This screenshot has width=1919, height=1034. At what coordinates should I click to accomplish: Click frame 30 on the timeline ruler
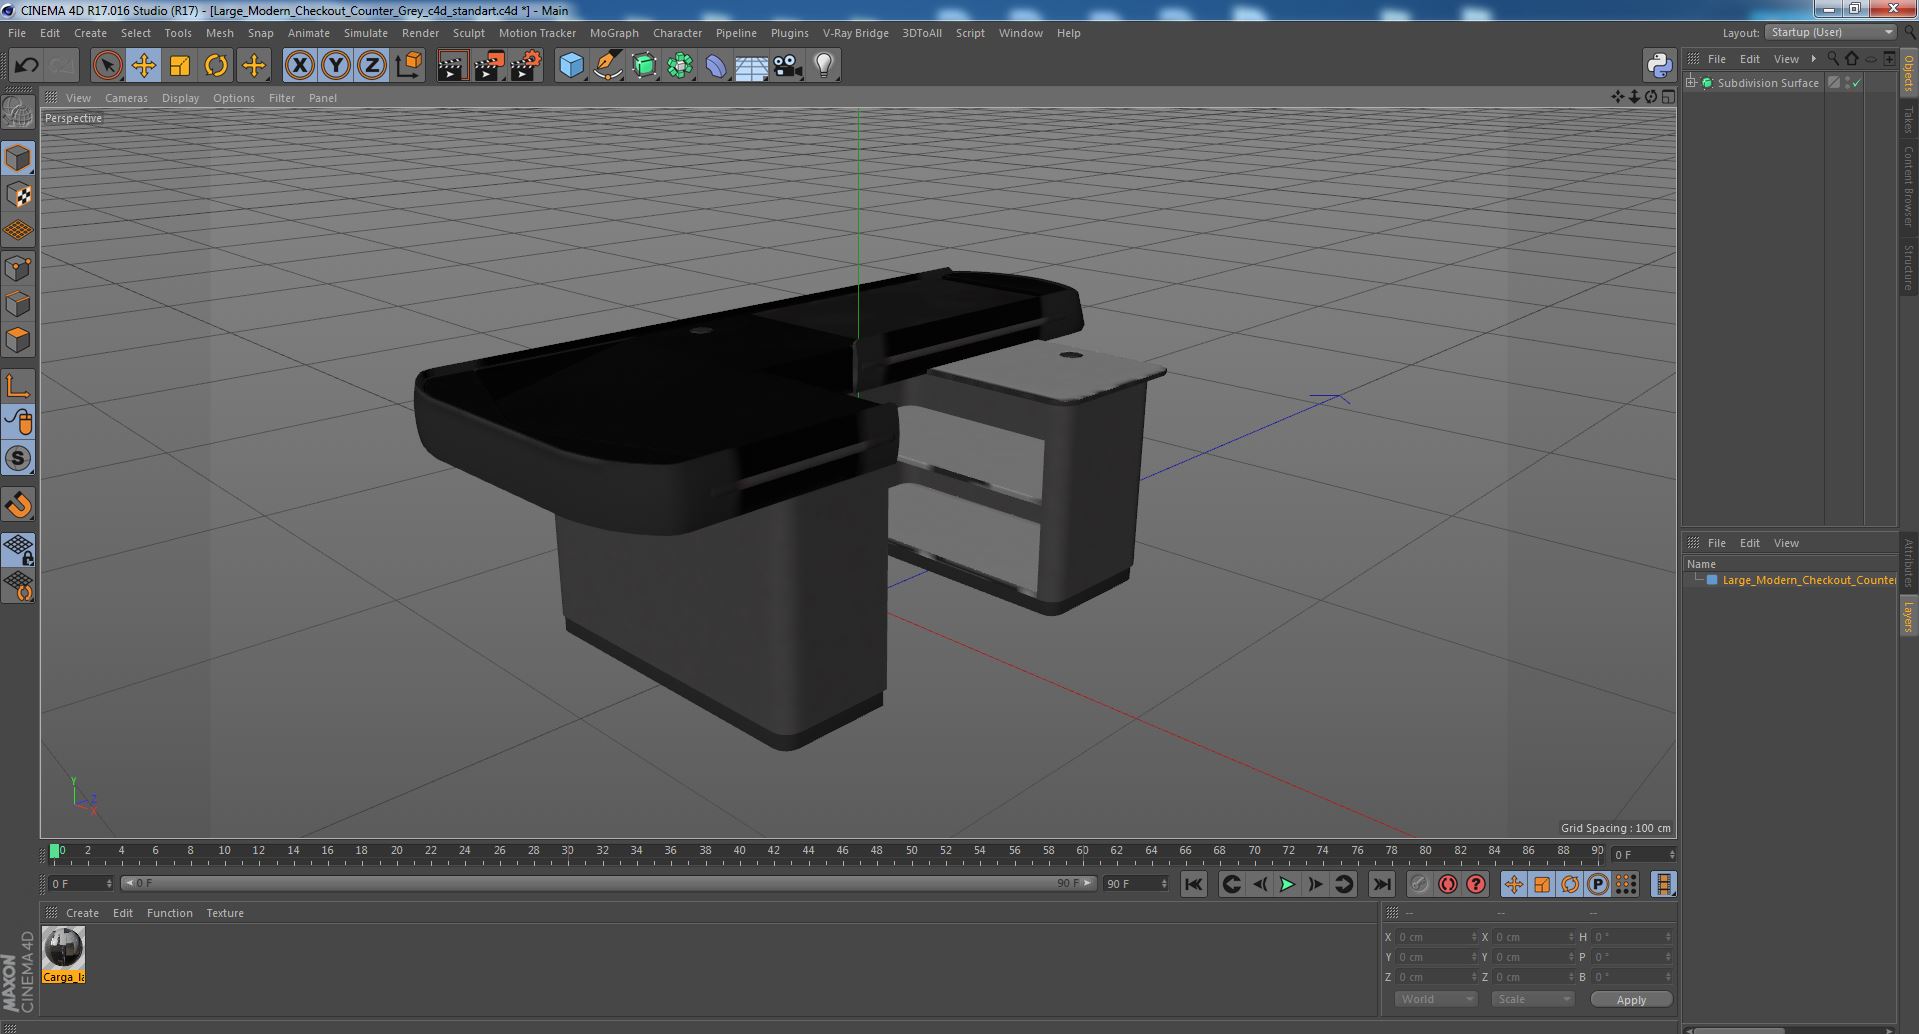point(567,851)
